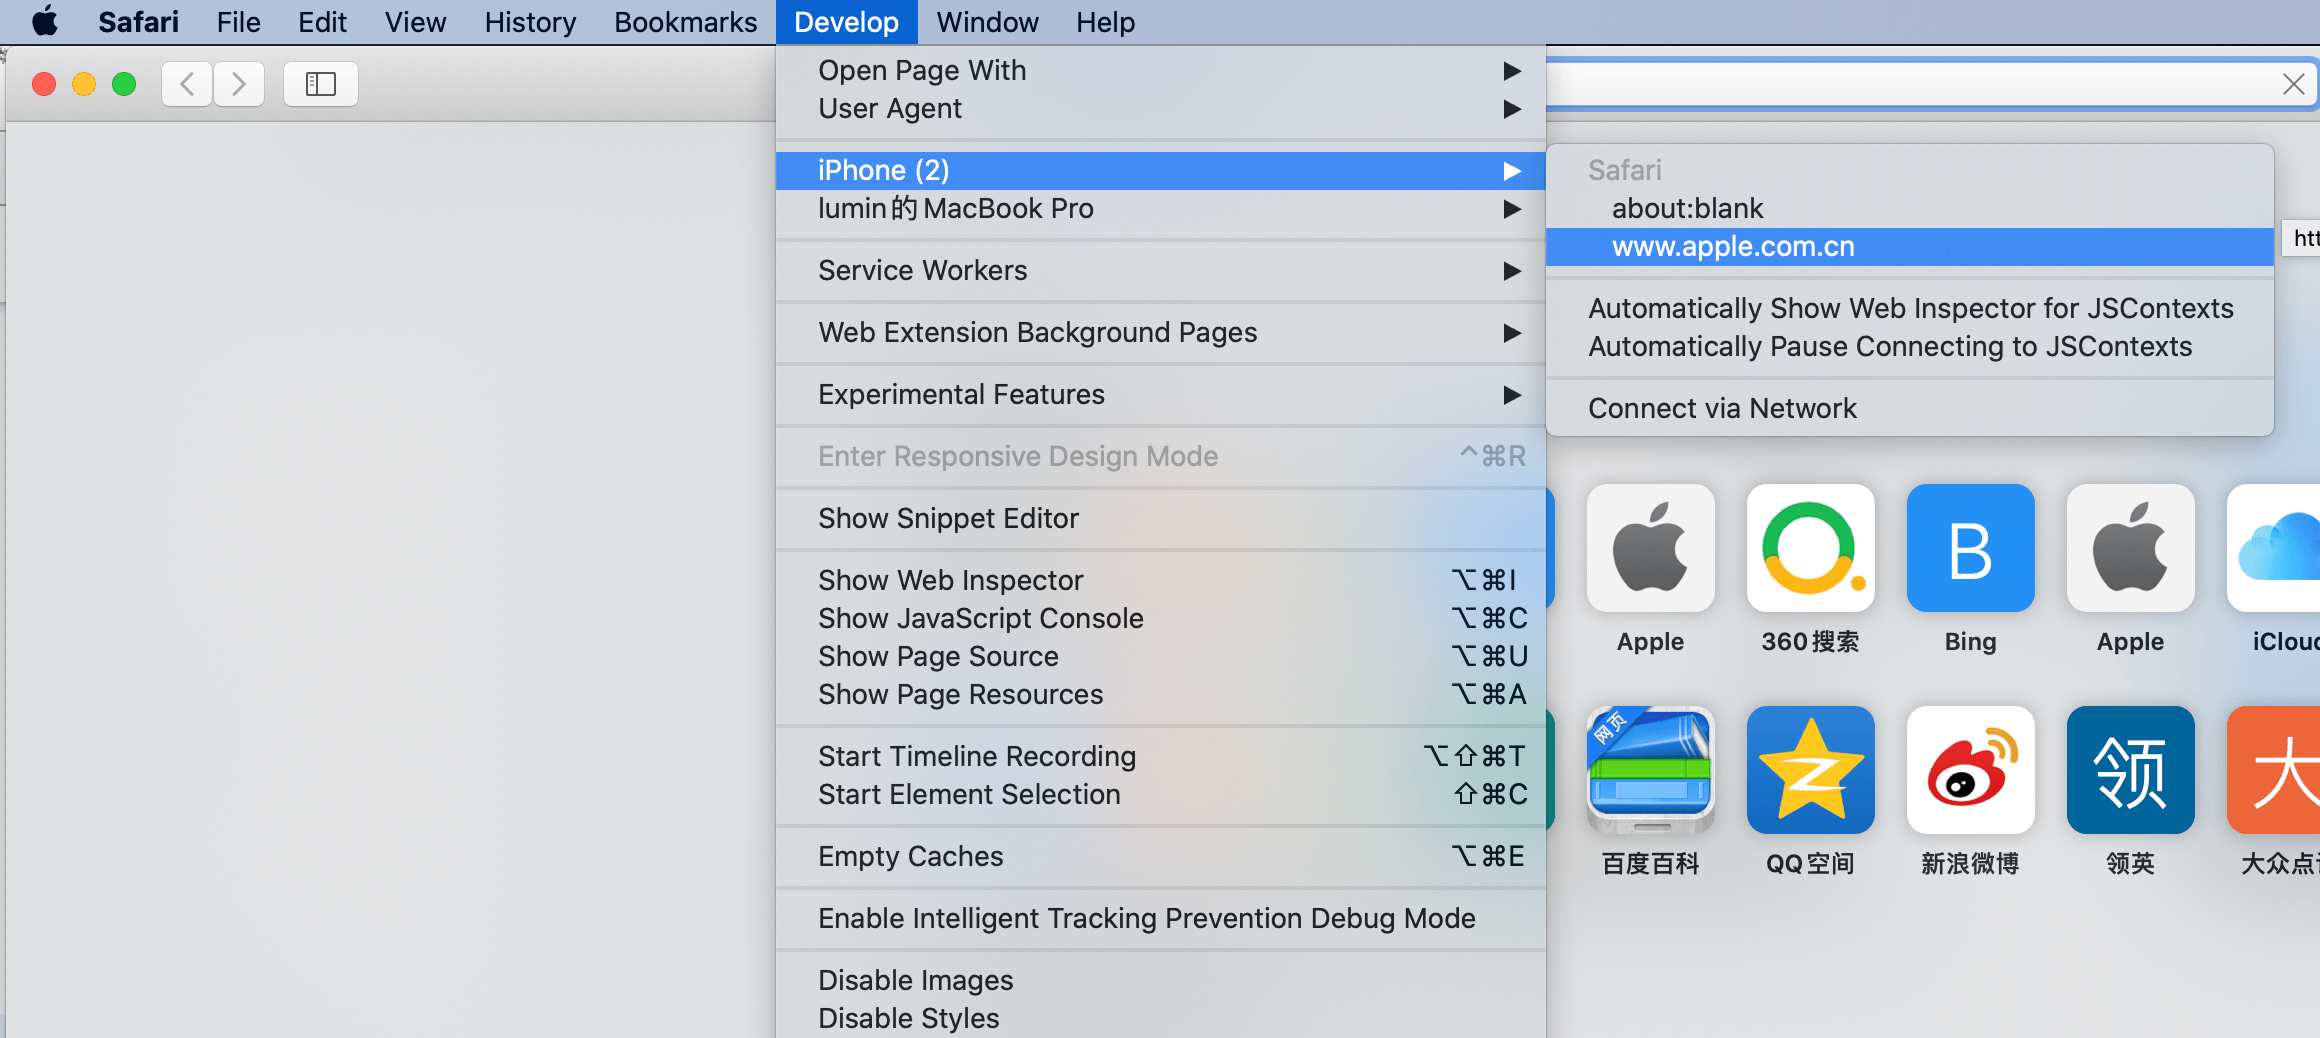Image resolution: width=2320 pixels, height=1038 pixels.
Task: Open the QQ空间 favorite icon
Action: pyautogui.click(x=1810, y=770)
